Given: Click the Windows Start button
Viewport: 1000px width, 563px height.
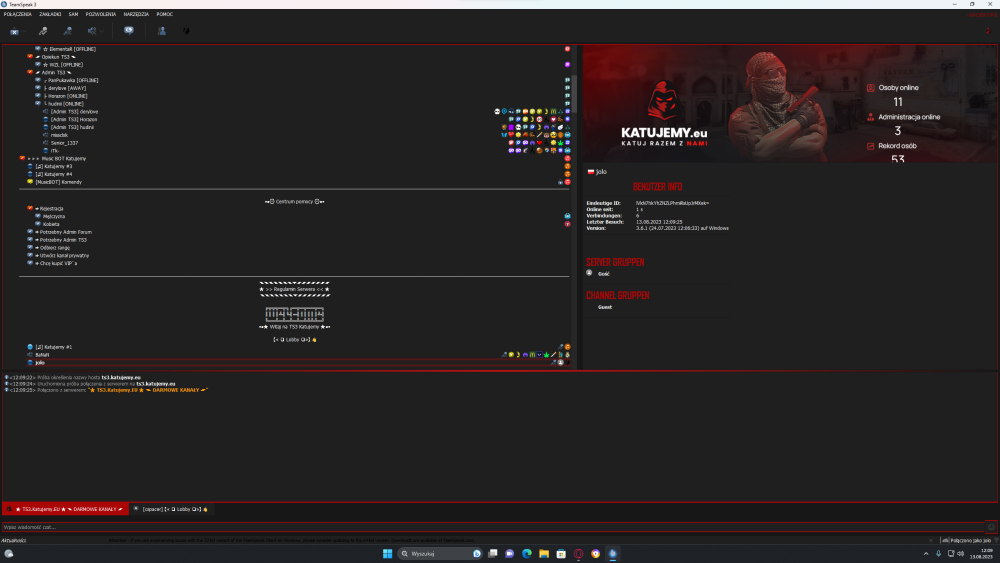Looking at the screenshot, I should [x=387, y=553].
